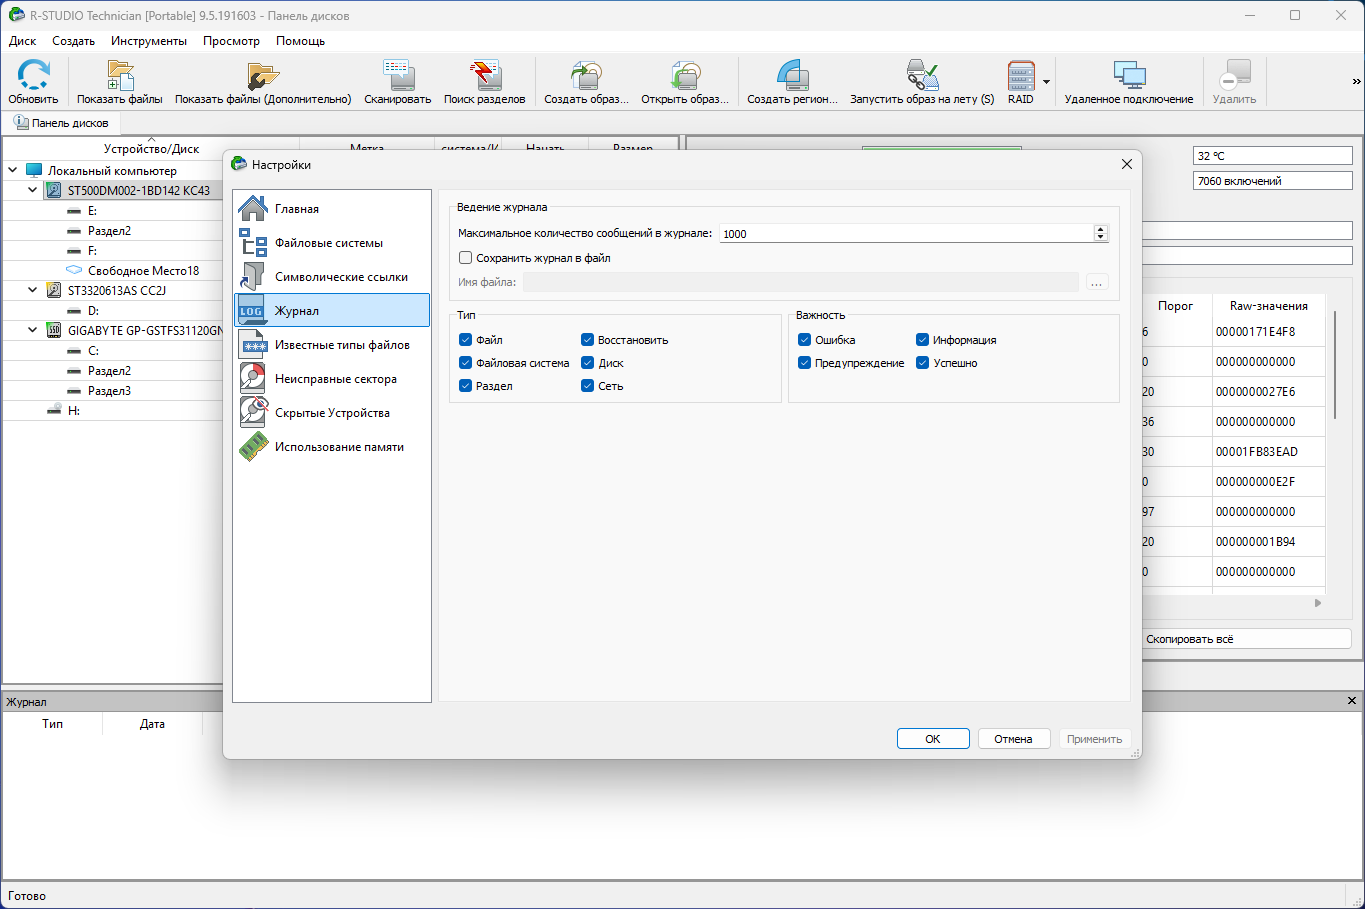1365x909 pixels.
Task: Open the Создать menu
Action: [x=73, y=41]
